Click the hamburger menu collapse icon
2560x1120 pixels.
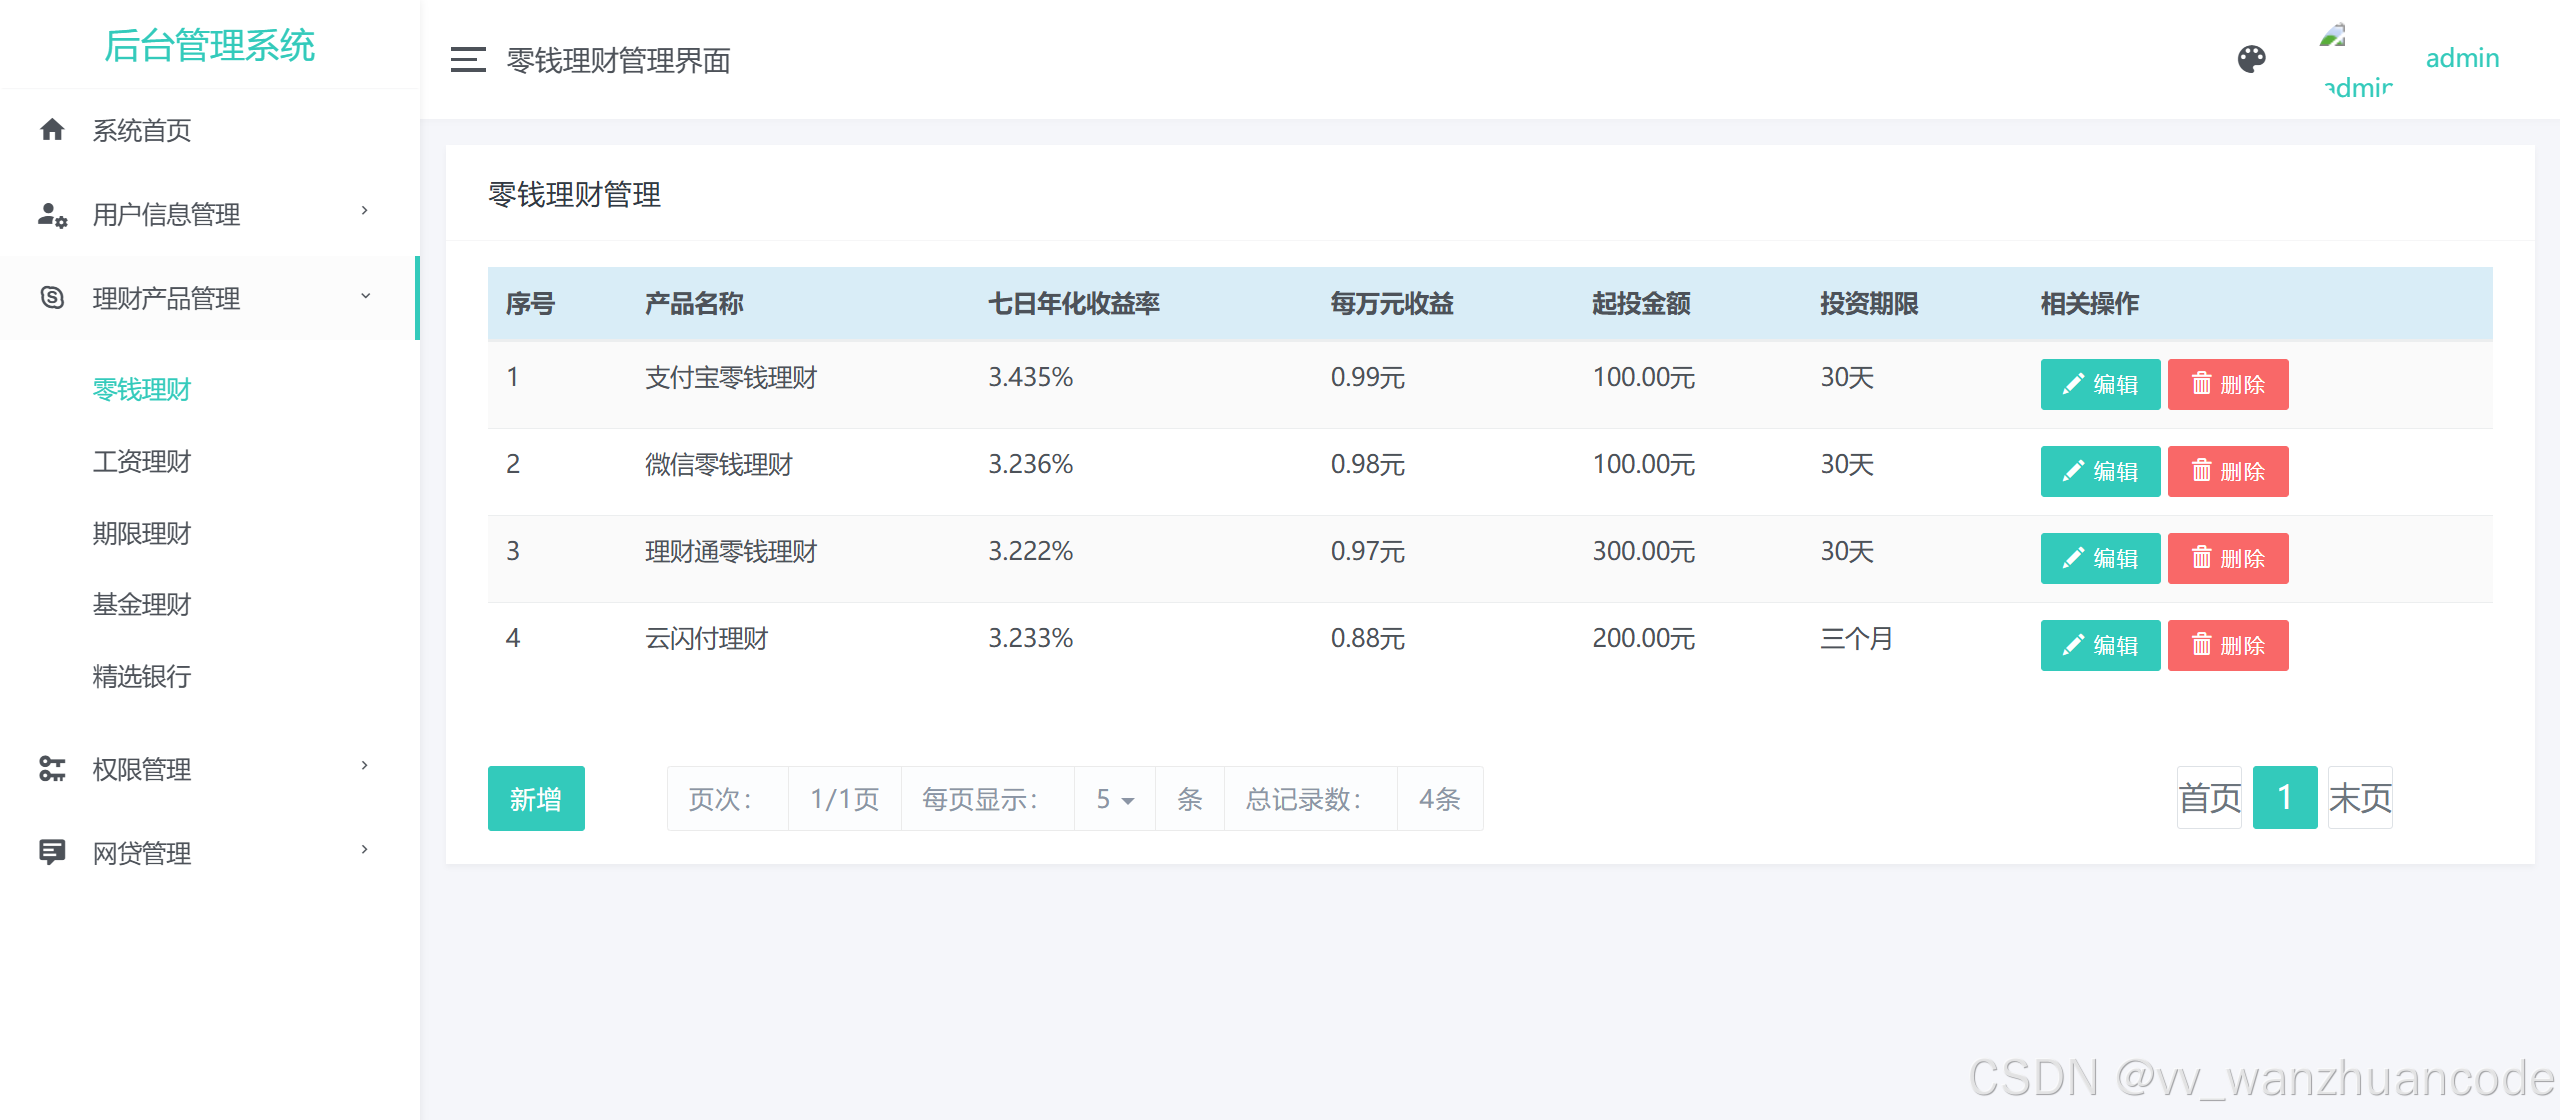click(468, 60)
